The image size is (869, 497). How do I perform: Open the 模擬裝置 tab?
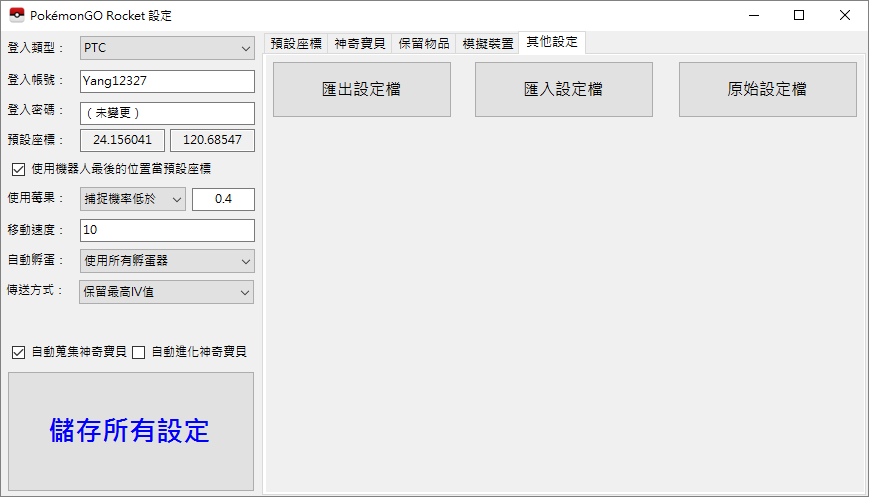point(488,44)
